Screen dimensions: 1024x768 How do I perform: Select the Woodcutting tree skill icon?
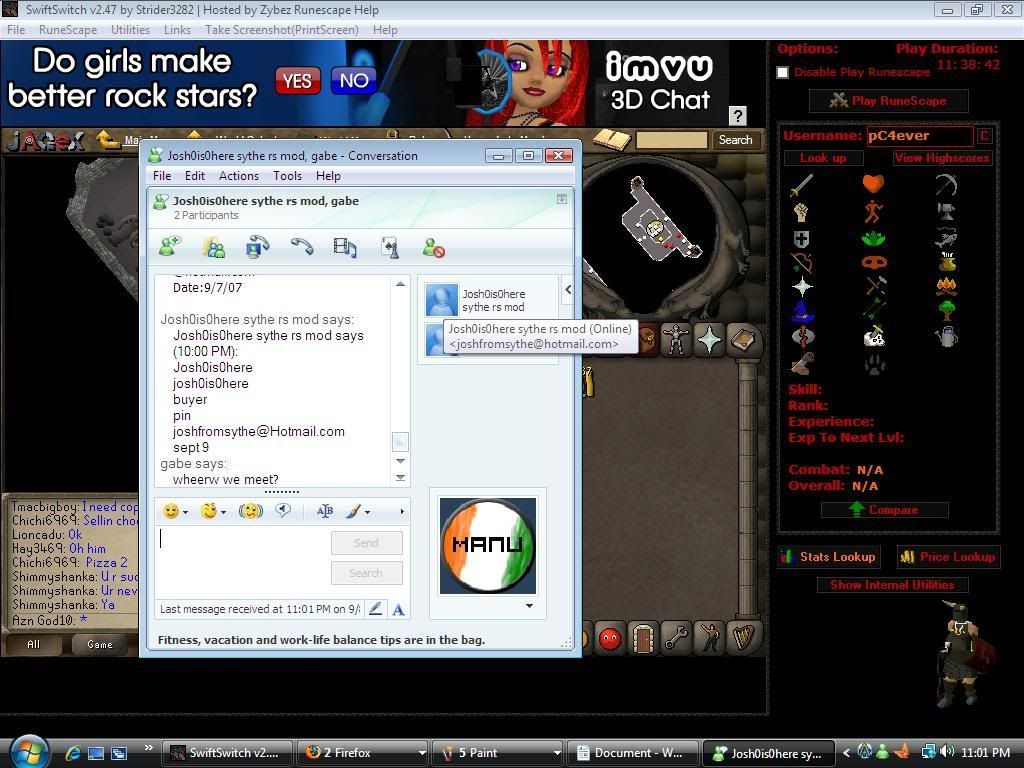947,311
